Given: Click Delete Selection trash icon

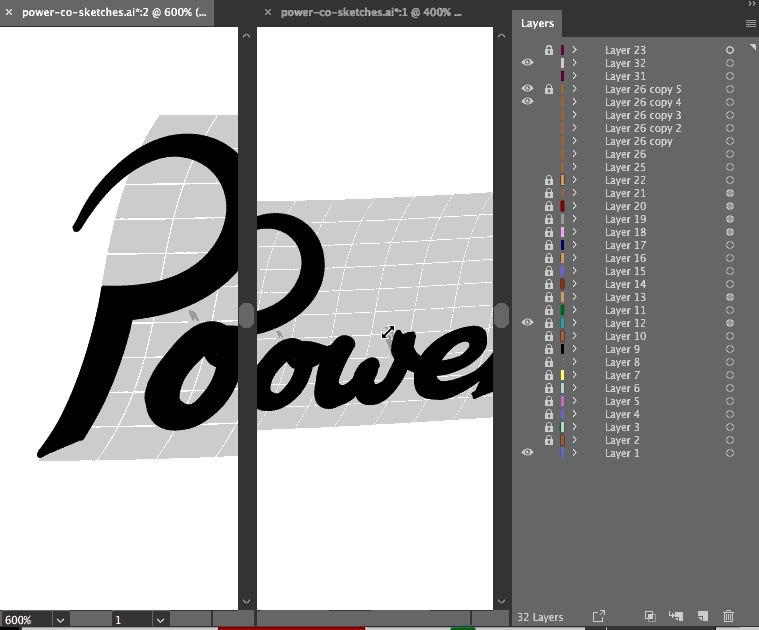Looking at the screenshot, I should [728, 616].
